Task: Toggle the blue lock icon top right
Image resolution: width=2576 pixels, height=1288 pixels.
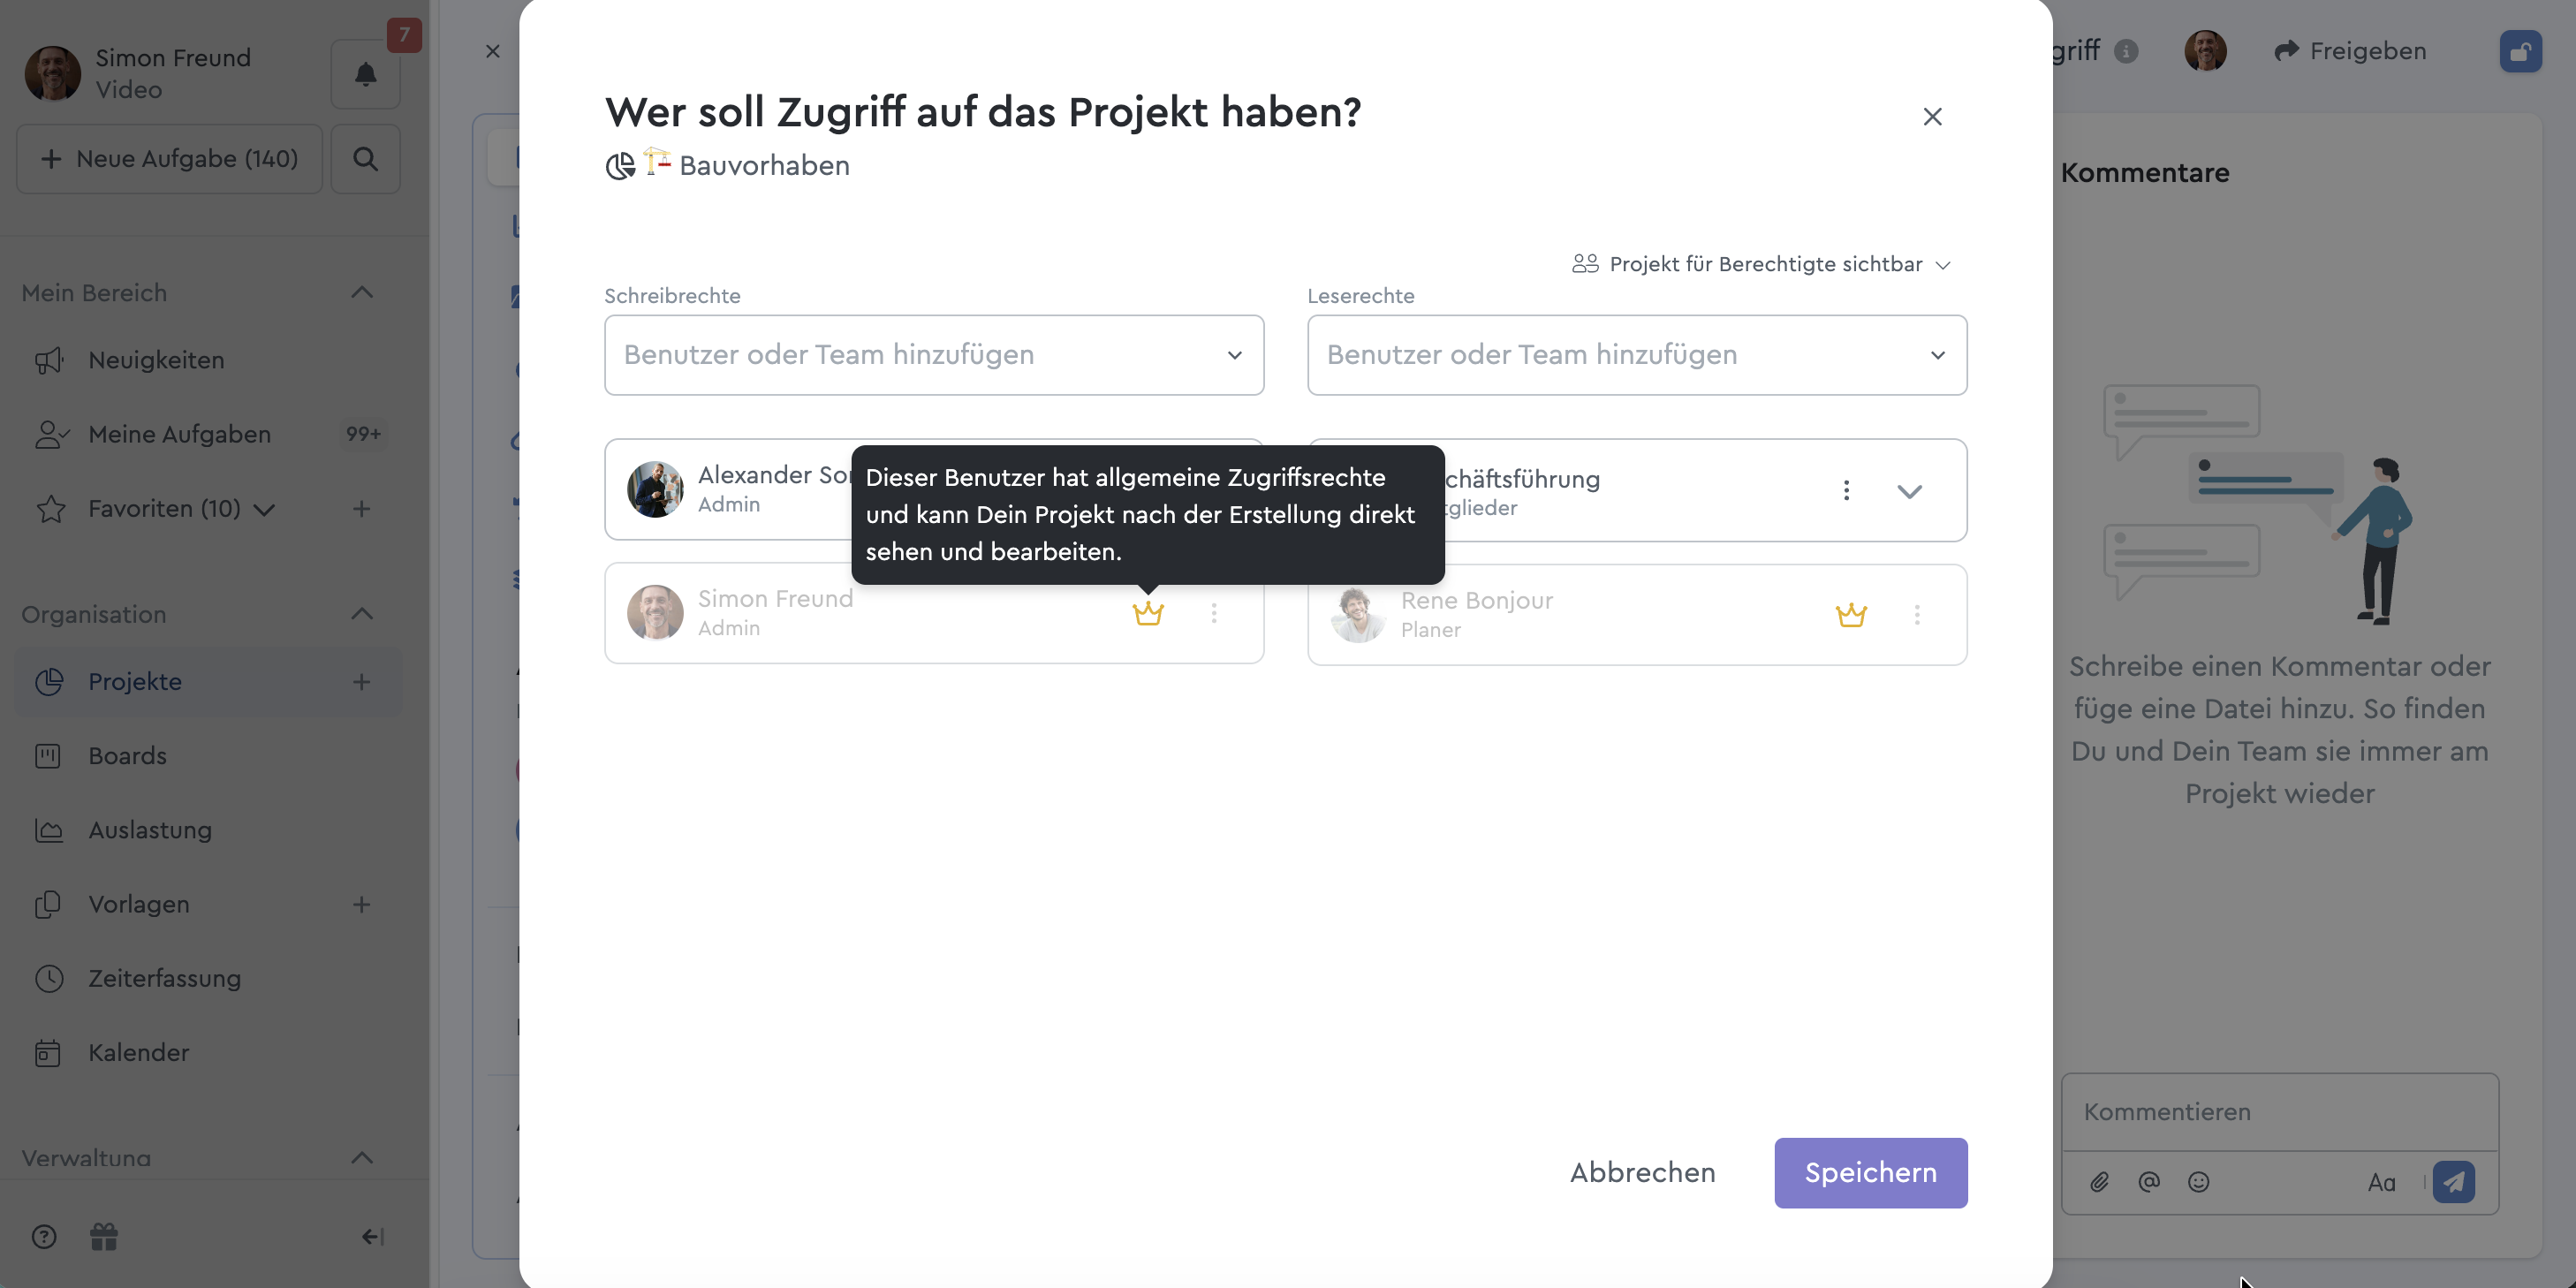Action: tap(2520, 51)
